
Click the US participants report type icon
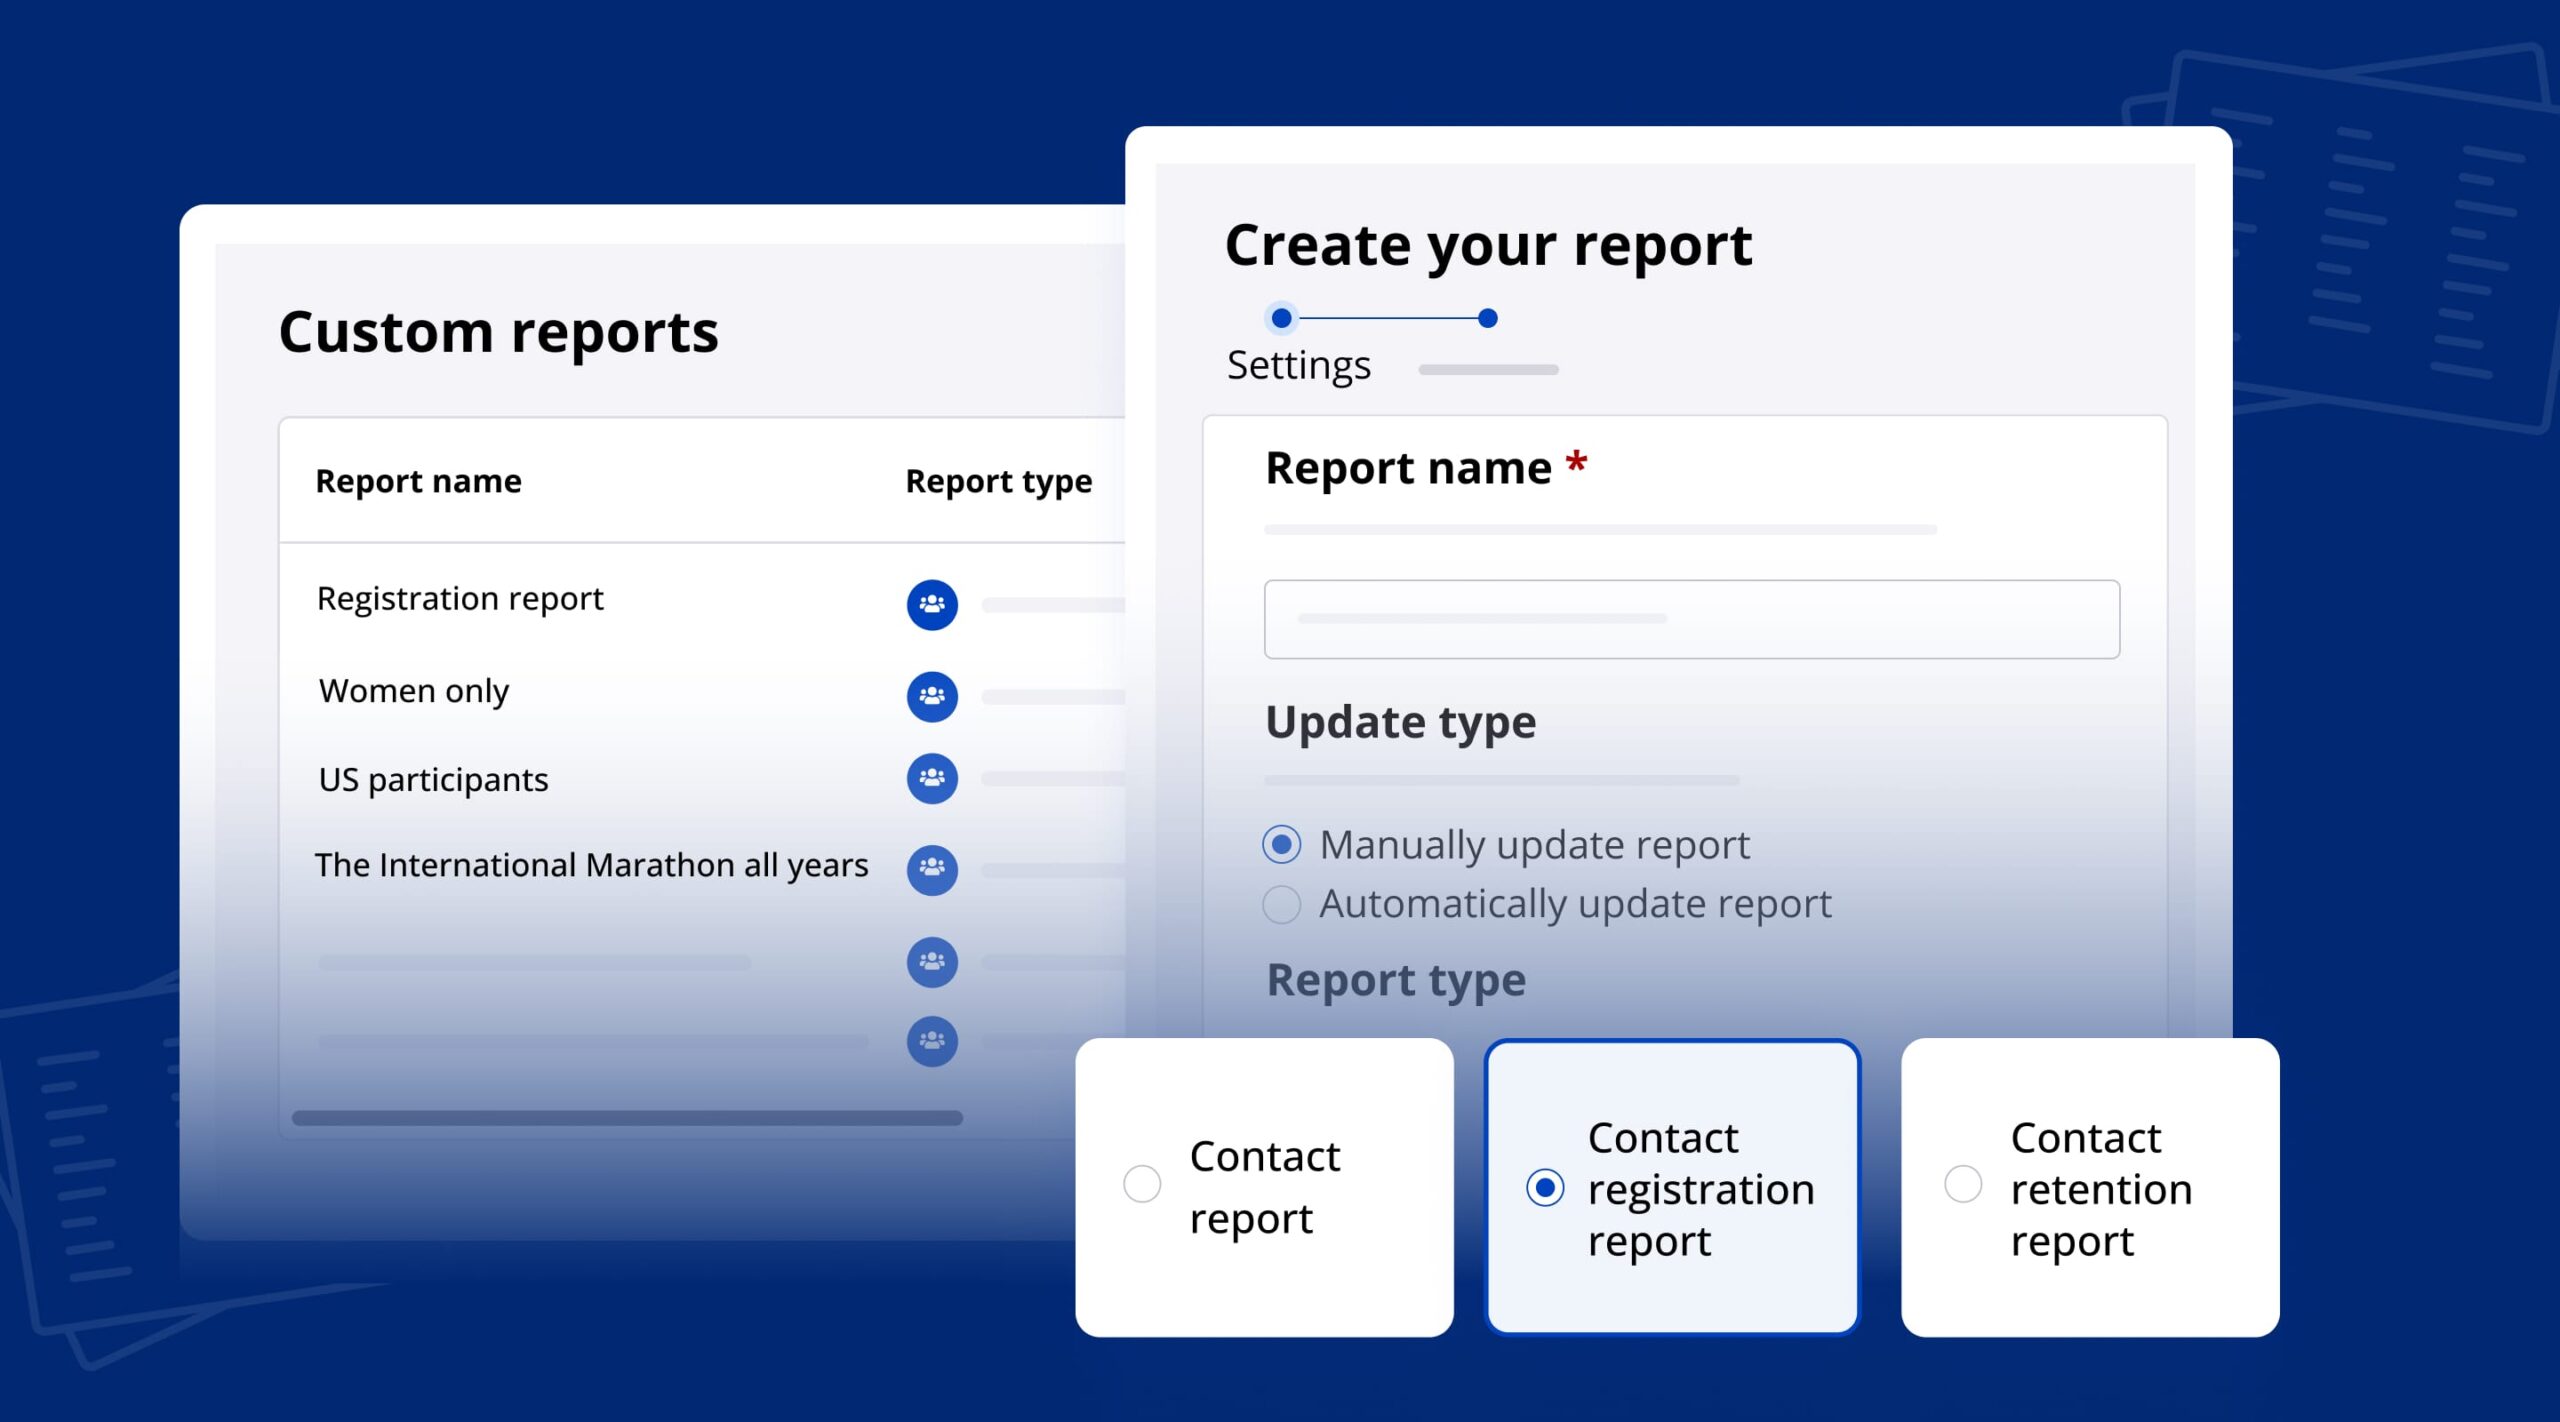coord(932,778)
